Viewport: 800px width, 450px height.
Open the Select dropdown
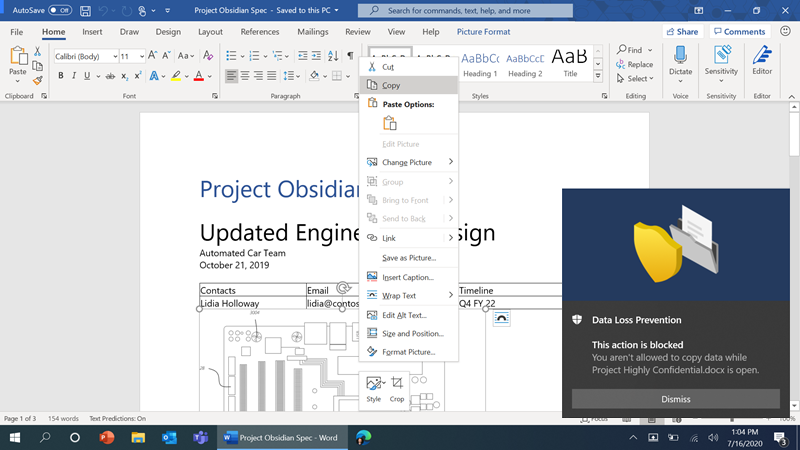[635, 79]
